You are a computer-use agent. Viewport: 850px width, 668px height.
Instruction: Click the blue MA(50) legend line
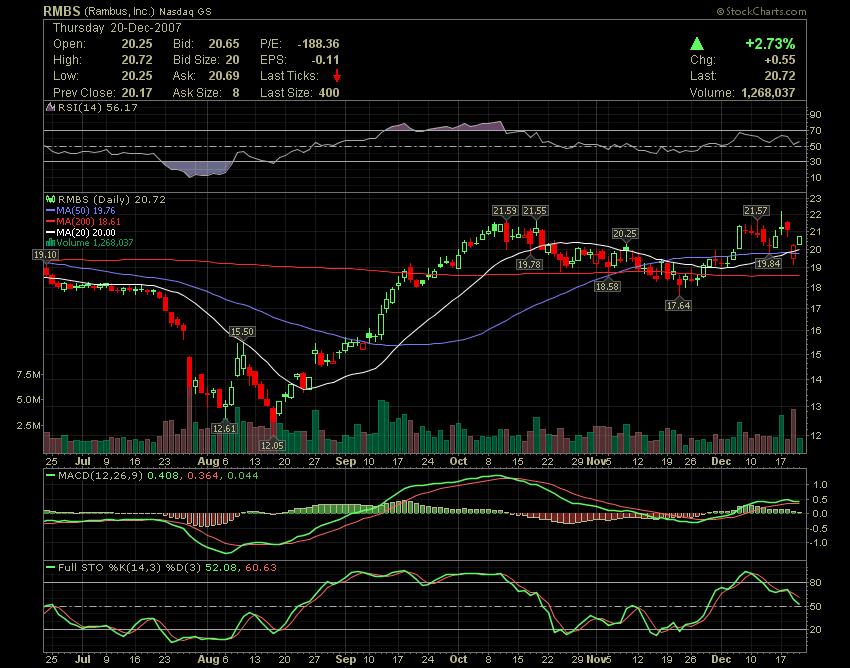coord(51,210)
